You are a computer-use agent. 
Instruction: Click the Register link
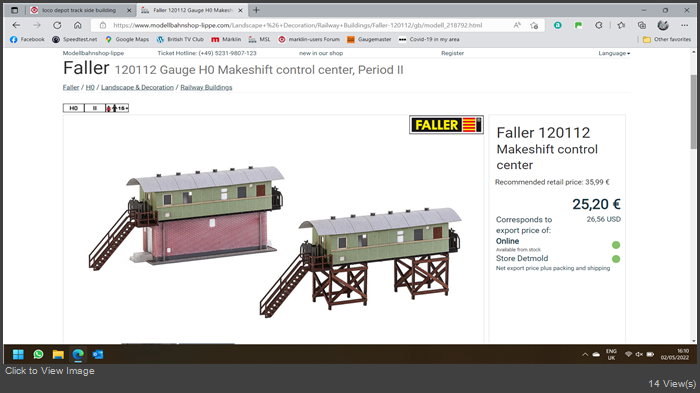[452, 53]
